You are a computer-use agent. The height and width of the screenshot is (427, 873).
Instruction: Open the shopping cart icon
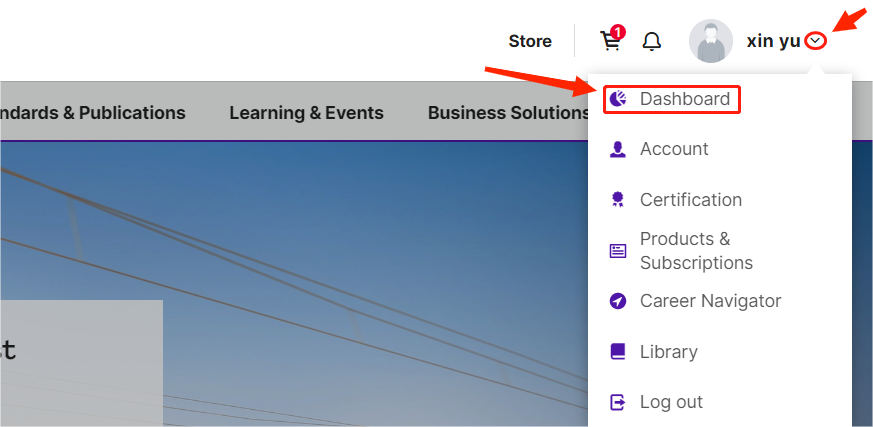(x=609, y=41)
